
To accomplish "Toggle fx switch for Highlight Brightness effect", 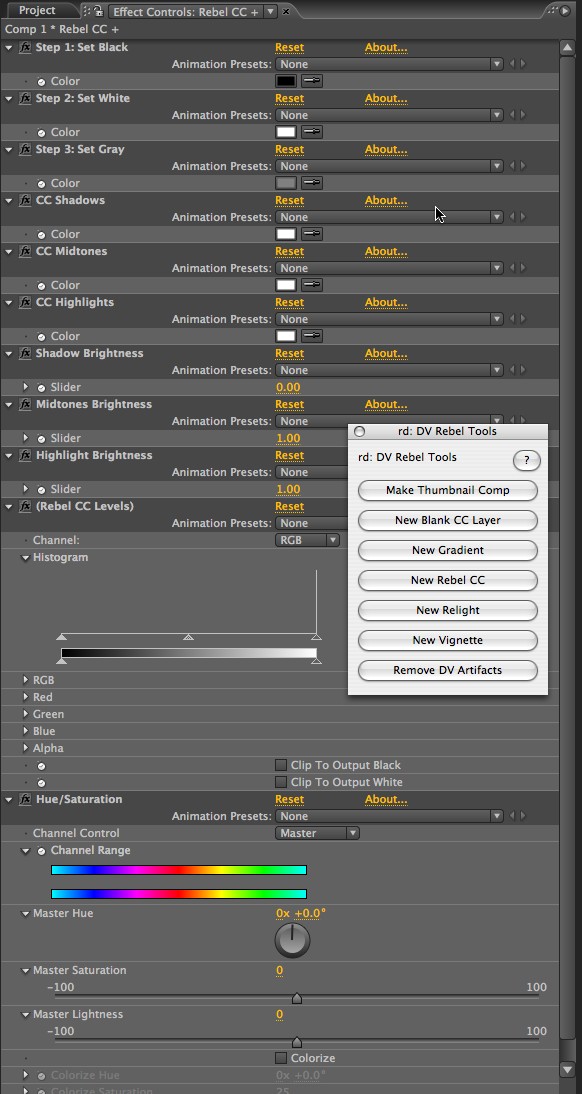I will point(25,456).
